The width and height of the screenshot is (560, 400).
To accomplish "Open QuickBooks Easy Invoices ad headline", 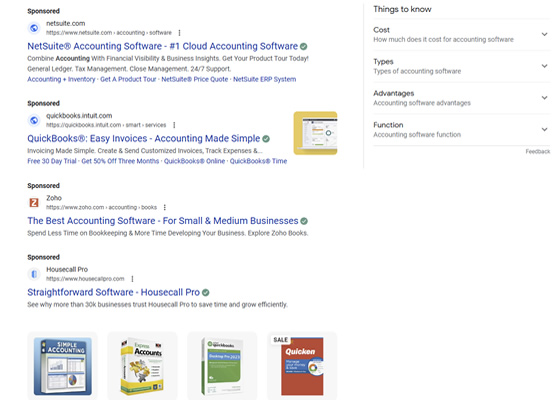I will coord(144,138).
